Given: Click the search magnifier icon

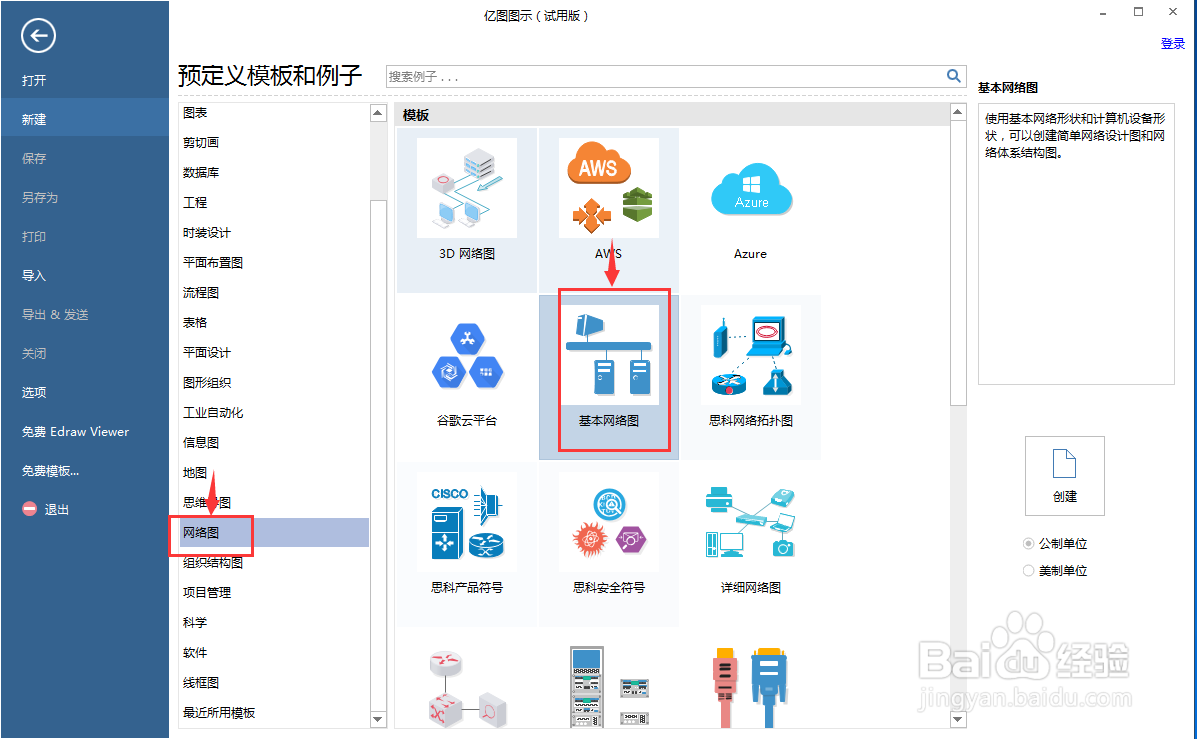Looking at the screenshot, I should (953, 76).
